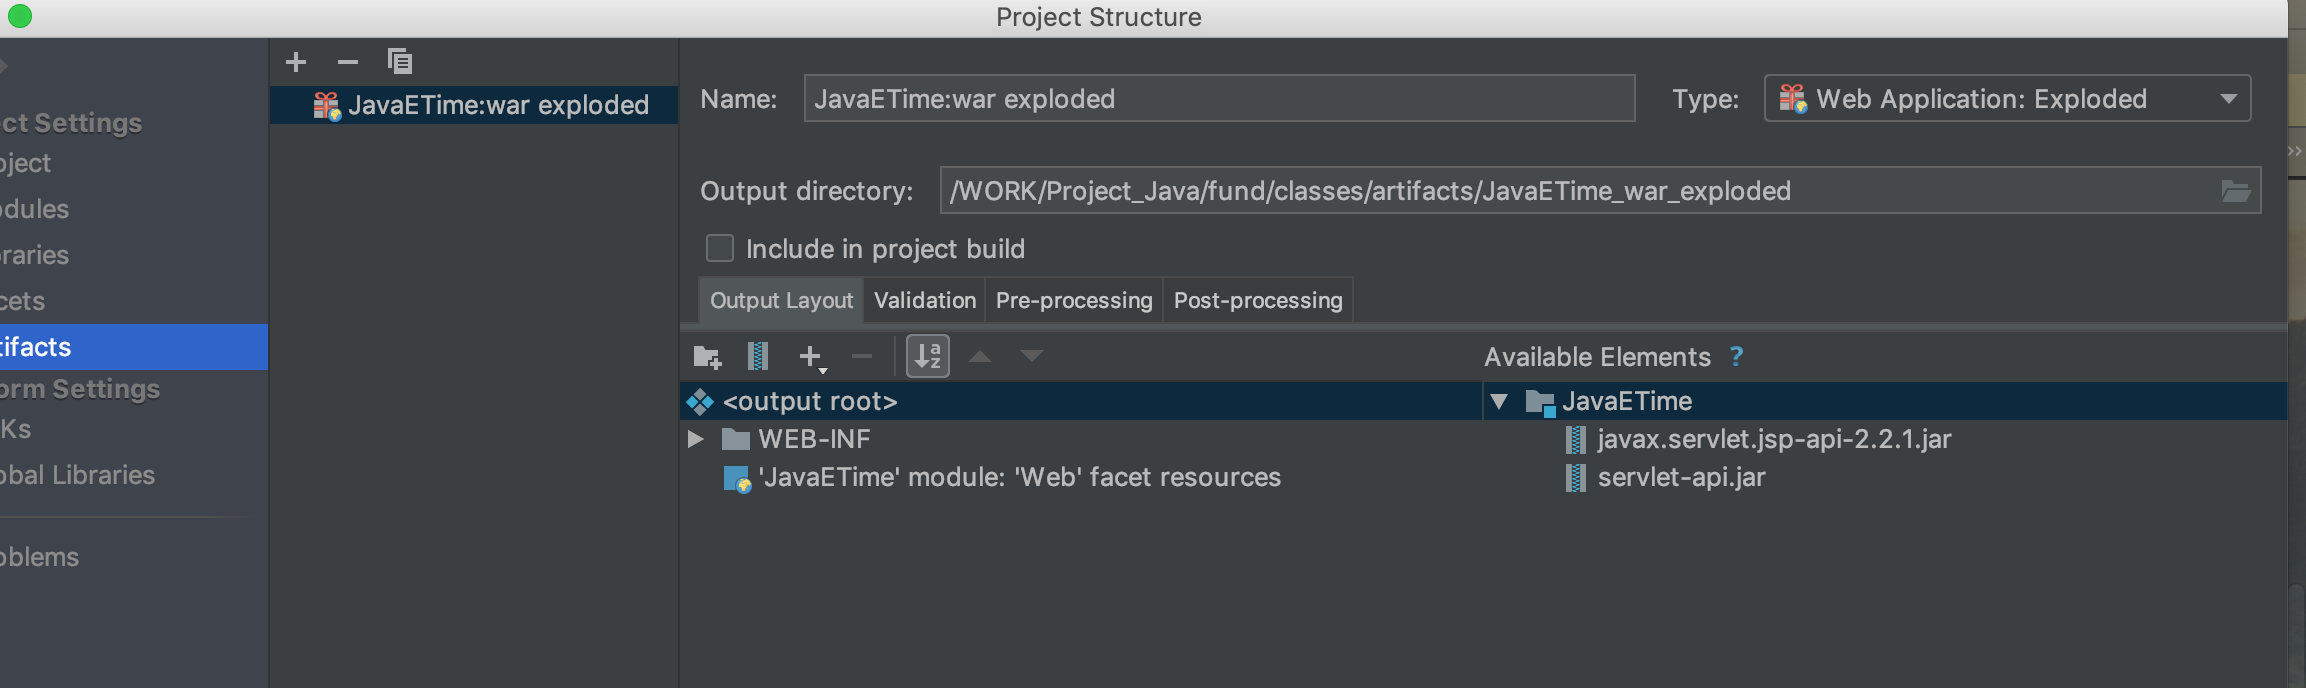
Task: Click the copy artifact icon
Action: [400, 62]
